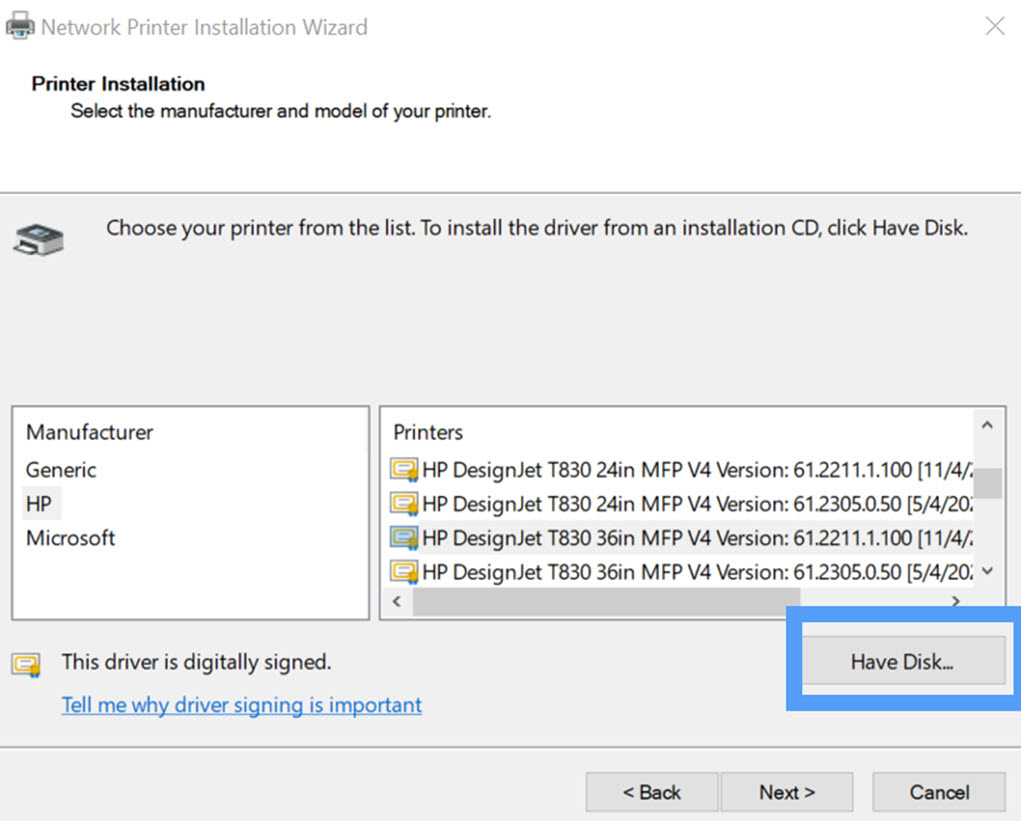The width and height of the screenshot is (1021, 821).
Task: Click the right arrow of the horizontal scrollbar
Action: coord(955,601)
